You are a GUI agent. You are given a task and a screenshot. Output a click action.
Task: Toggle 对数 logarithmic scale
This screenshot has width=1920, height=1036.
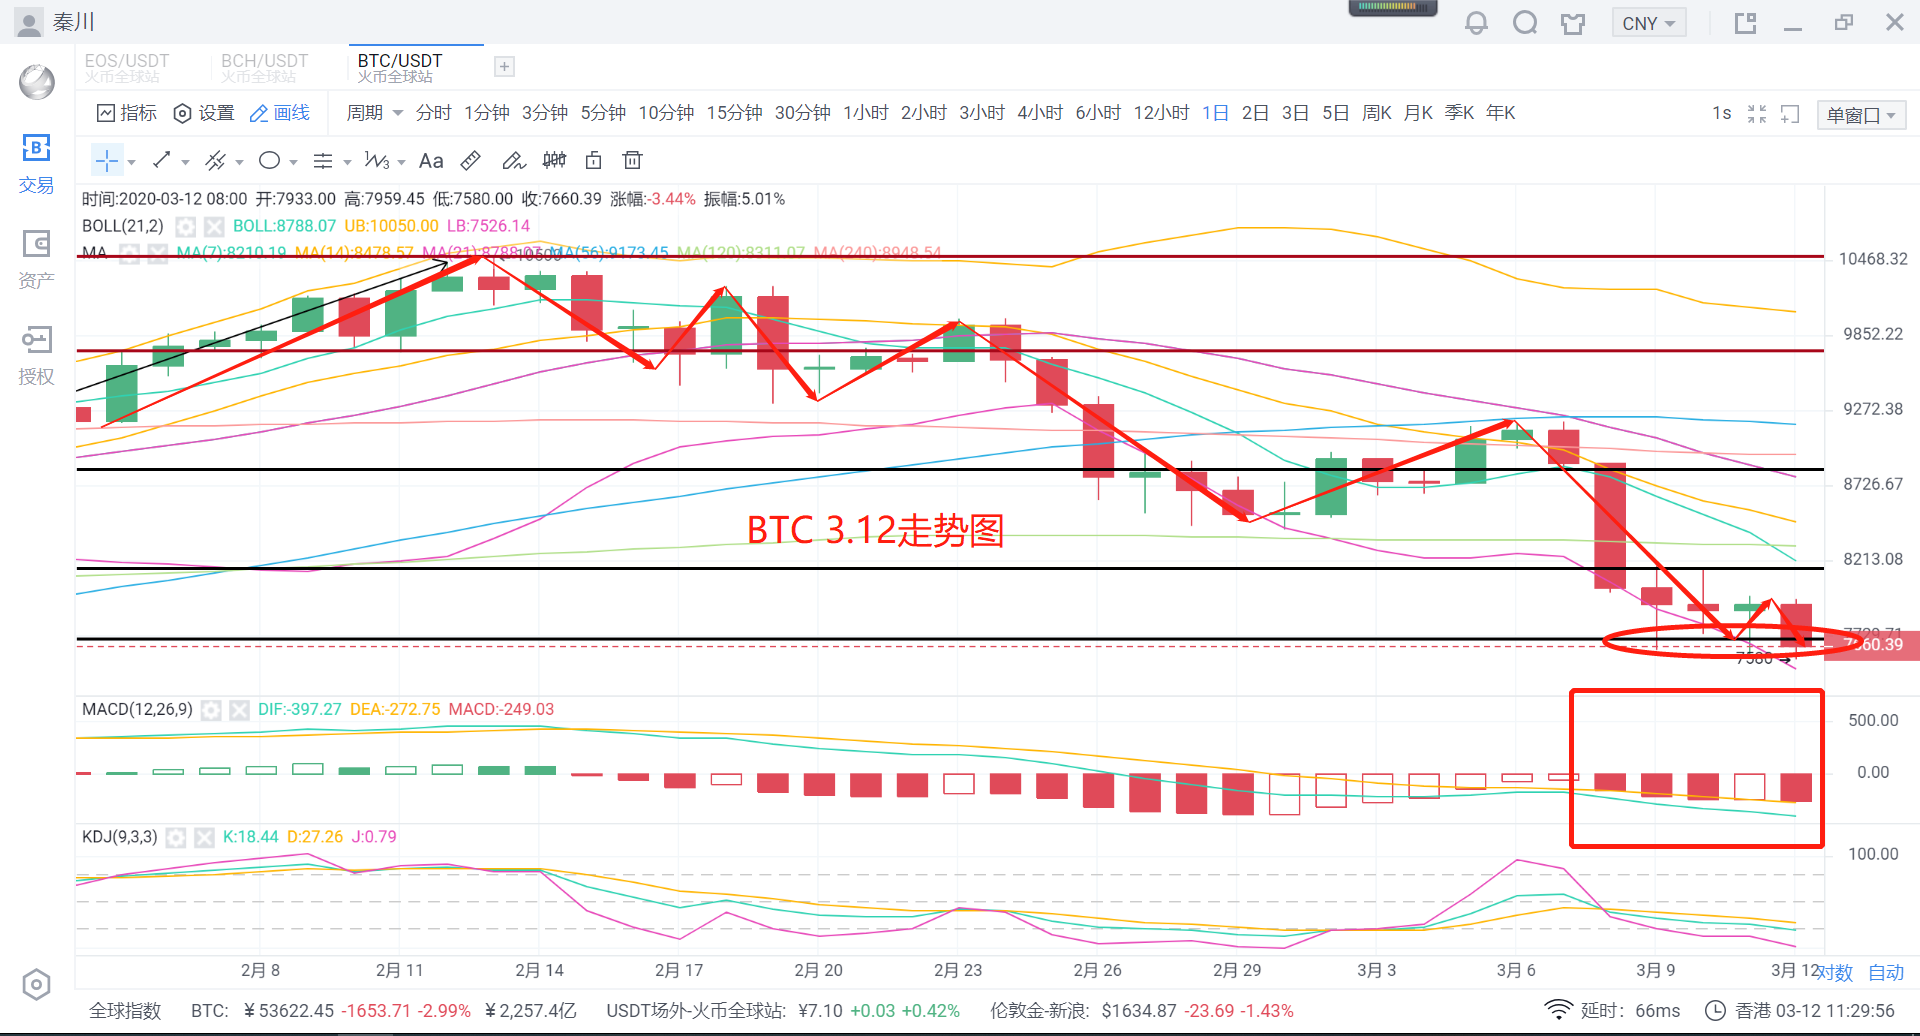(x=1836, y=972)
